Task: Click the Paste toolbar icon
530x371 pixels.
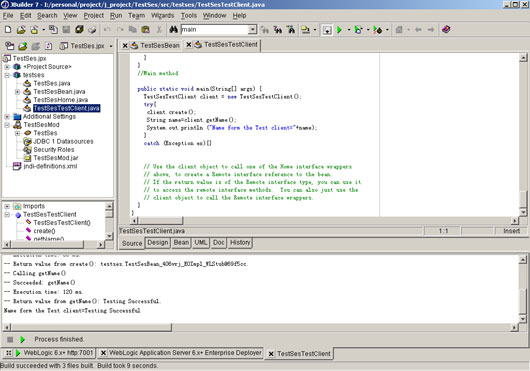Action: coord(146,30)
